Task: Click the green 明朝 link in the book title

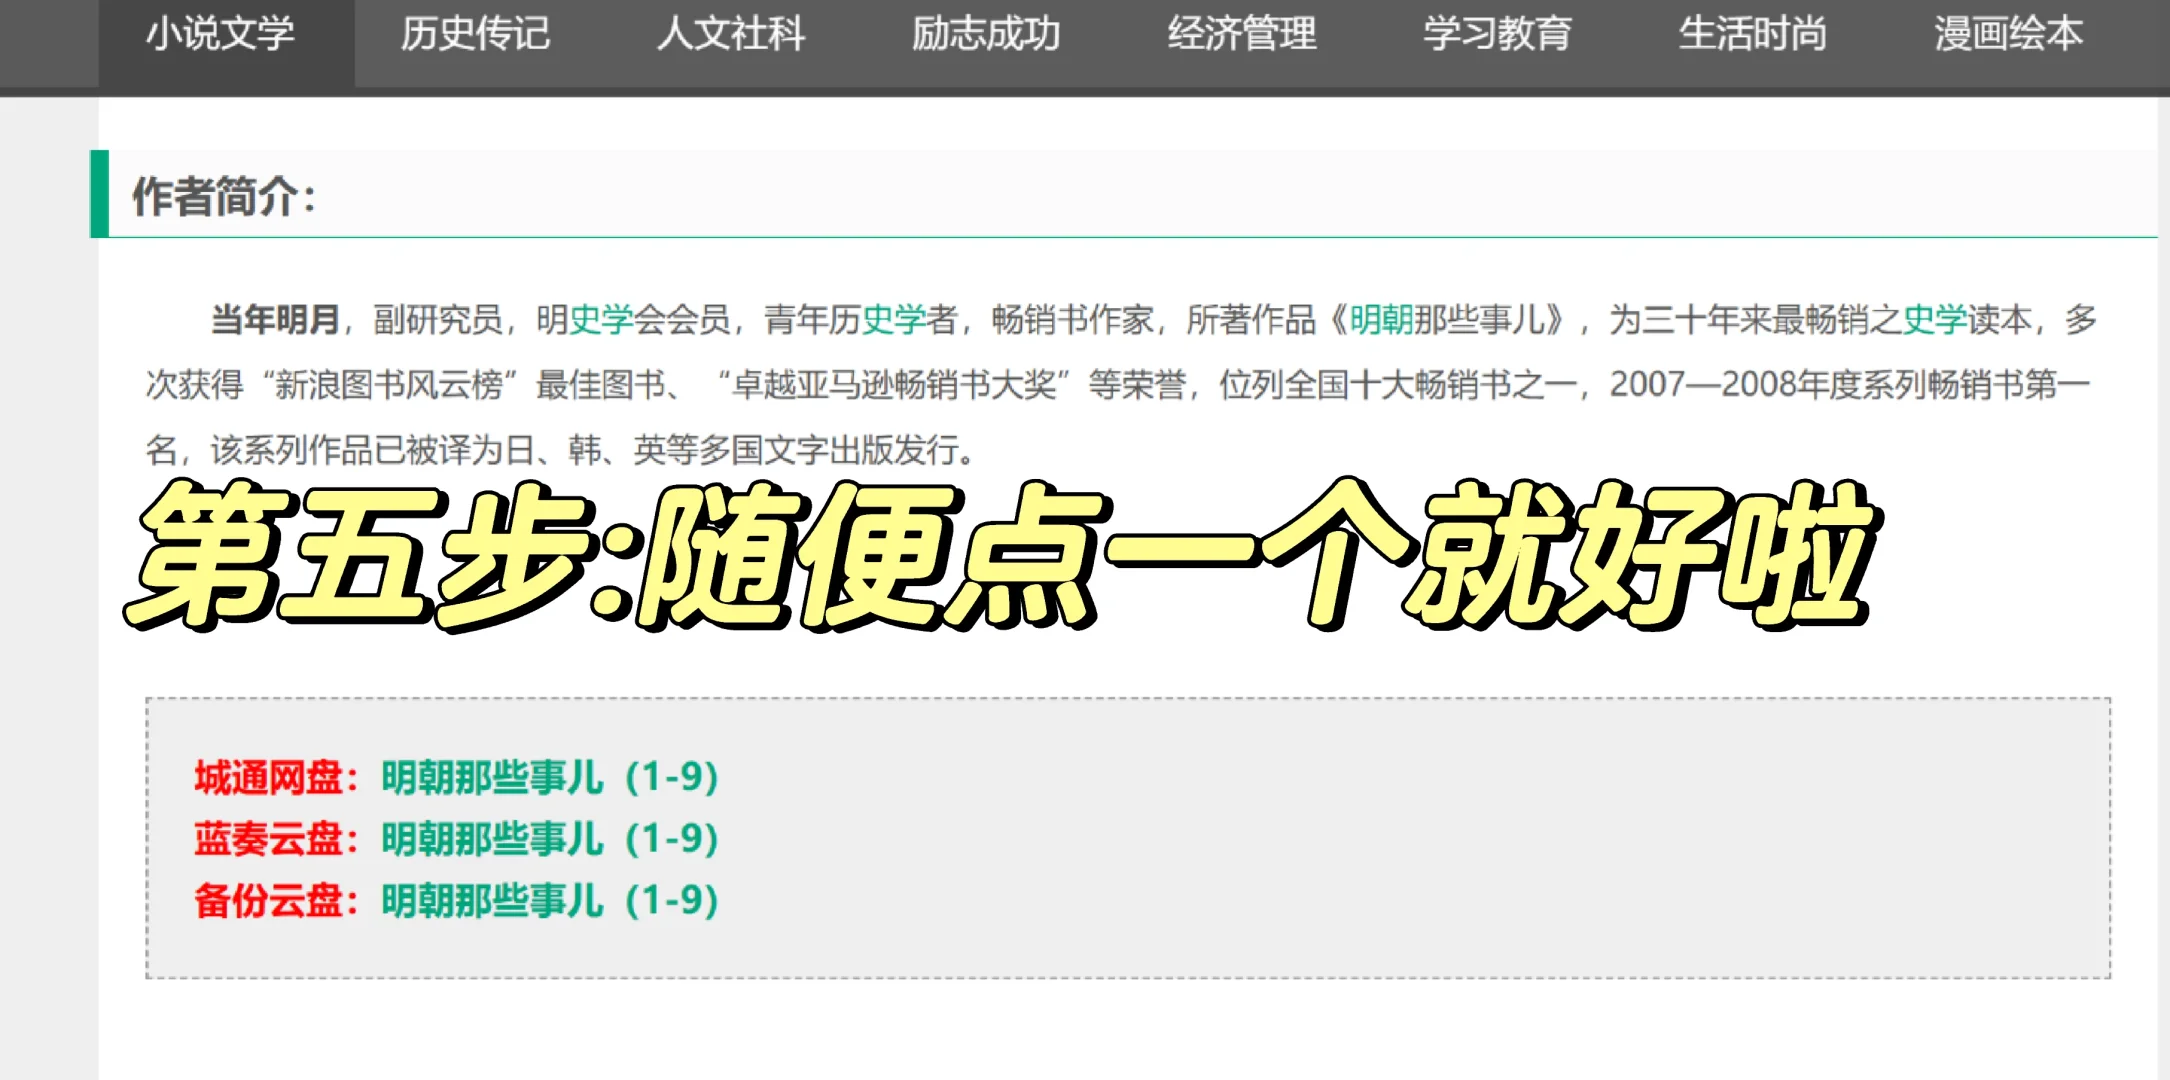Action: pos(1382,320)
